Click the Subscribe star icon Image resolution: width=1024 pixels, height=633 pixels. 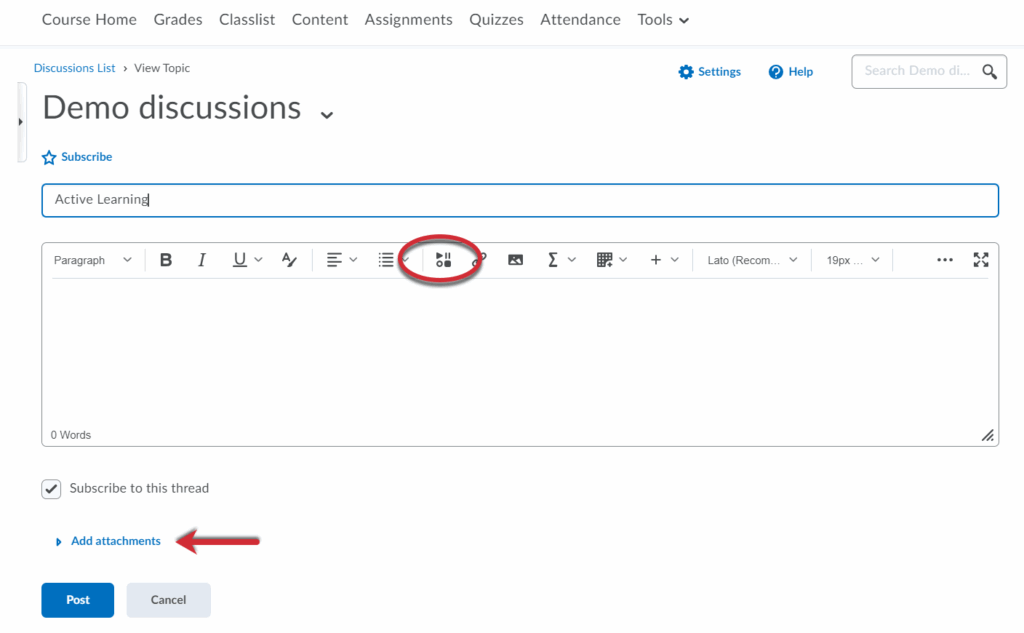coord(49,158)
